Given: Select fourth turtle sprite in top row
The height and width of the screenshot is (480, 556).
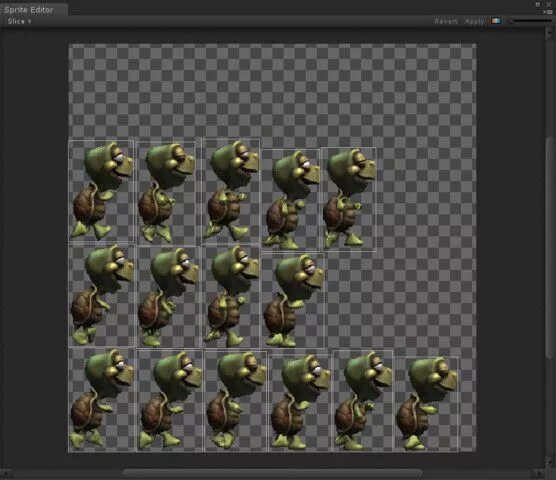Looking at the screenshot, I should pyautogui.click(x=291, y=200).
